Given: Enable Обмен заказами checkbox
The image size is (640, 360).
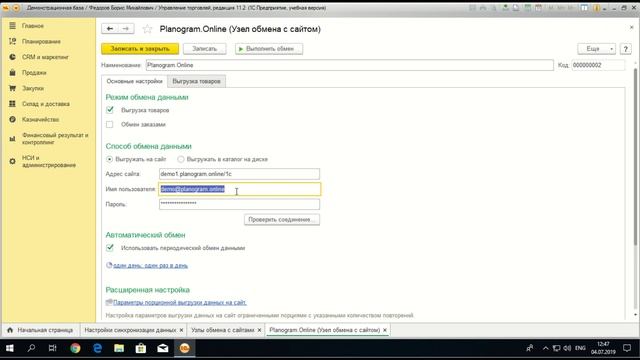Looking at the screenshot, I should click(109, 124).
